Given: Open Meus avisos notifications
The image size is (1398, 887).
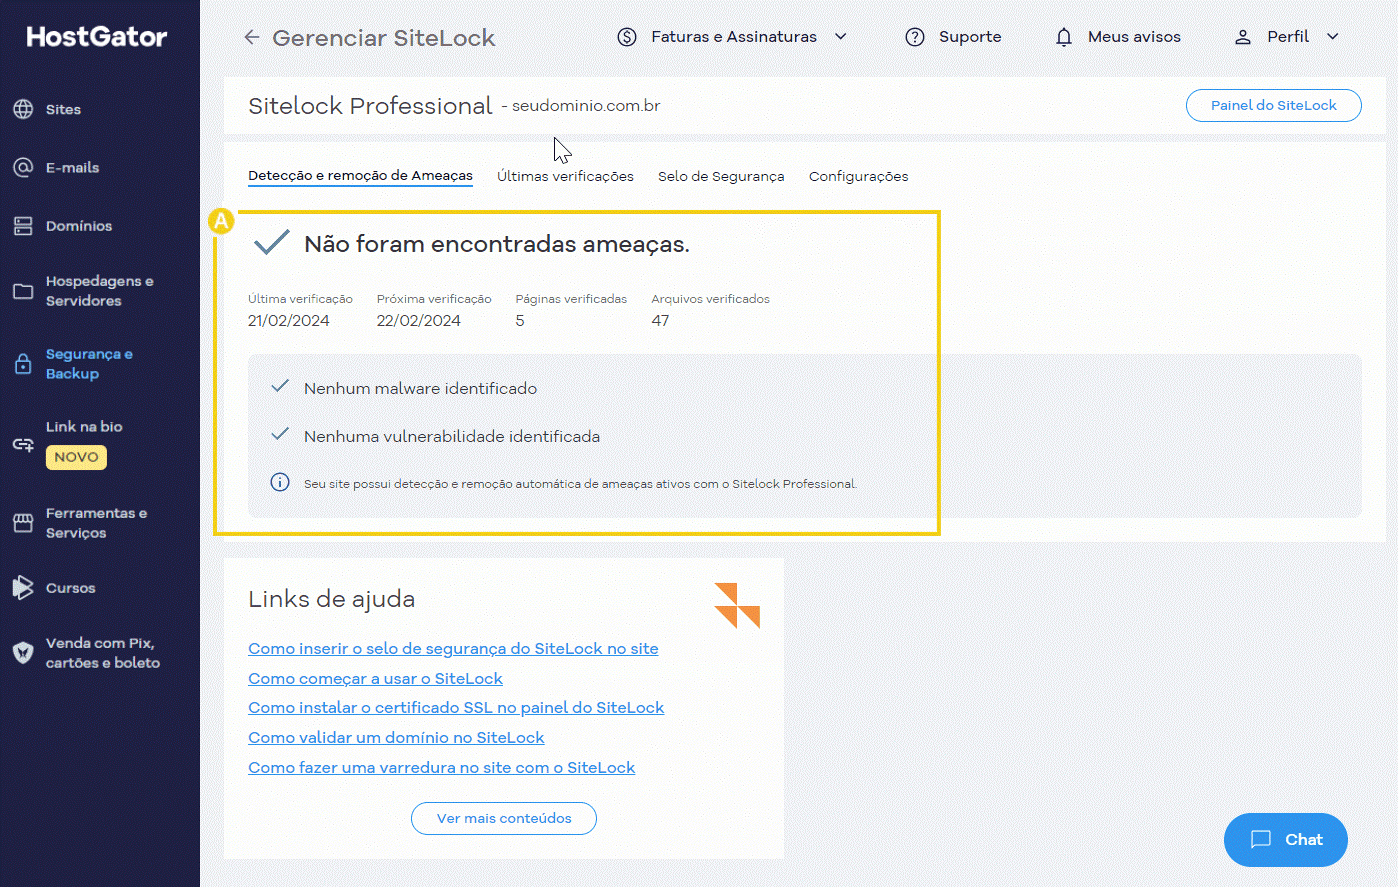Looking at the screenshot, I should [1133, 37].
